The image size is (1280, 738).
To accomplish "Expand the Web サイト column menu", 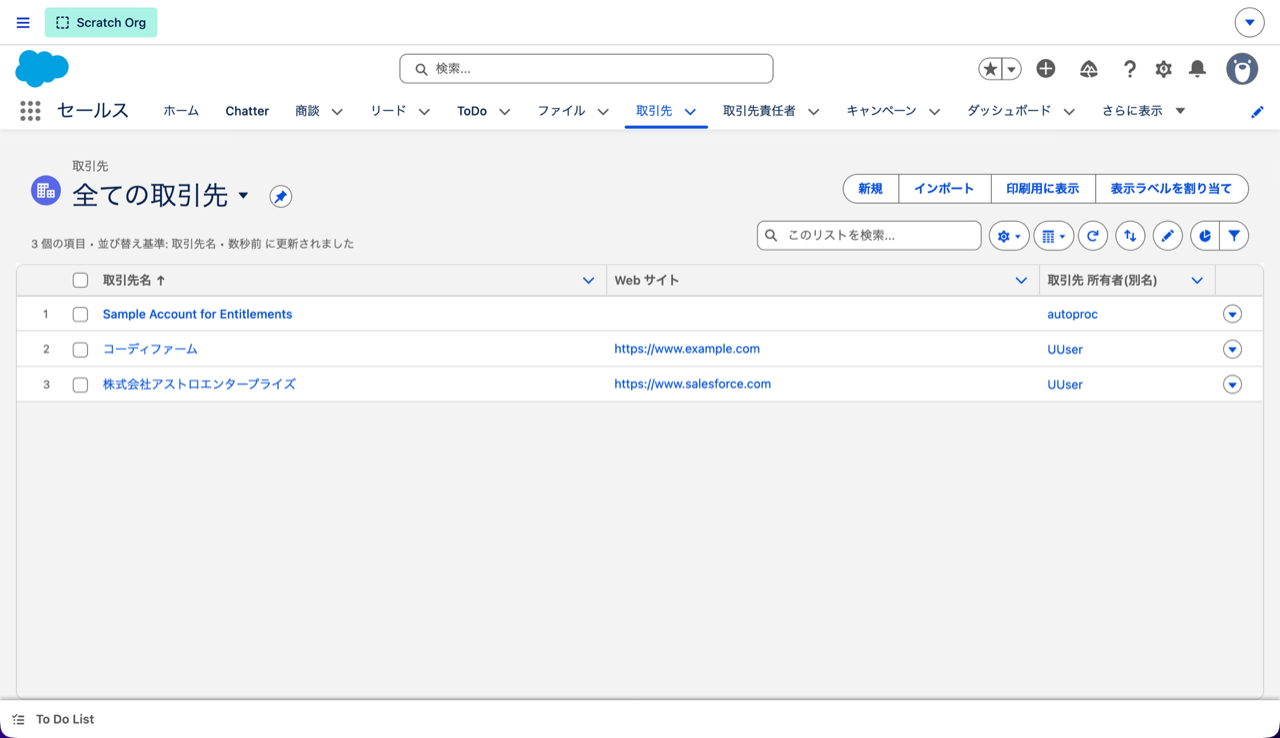I will coord(1021,281).
